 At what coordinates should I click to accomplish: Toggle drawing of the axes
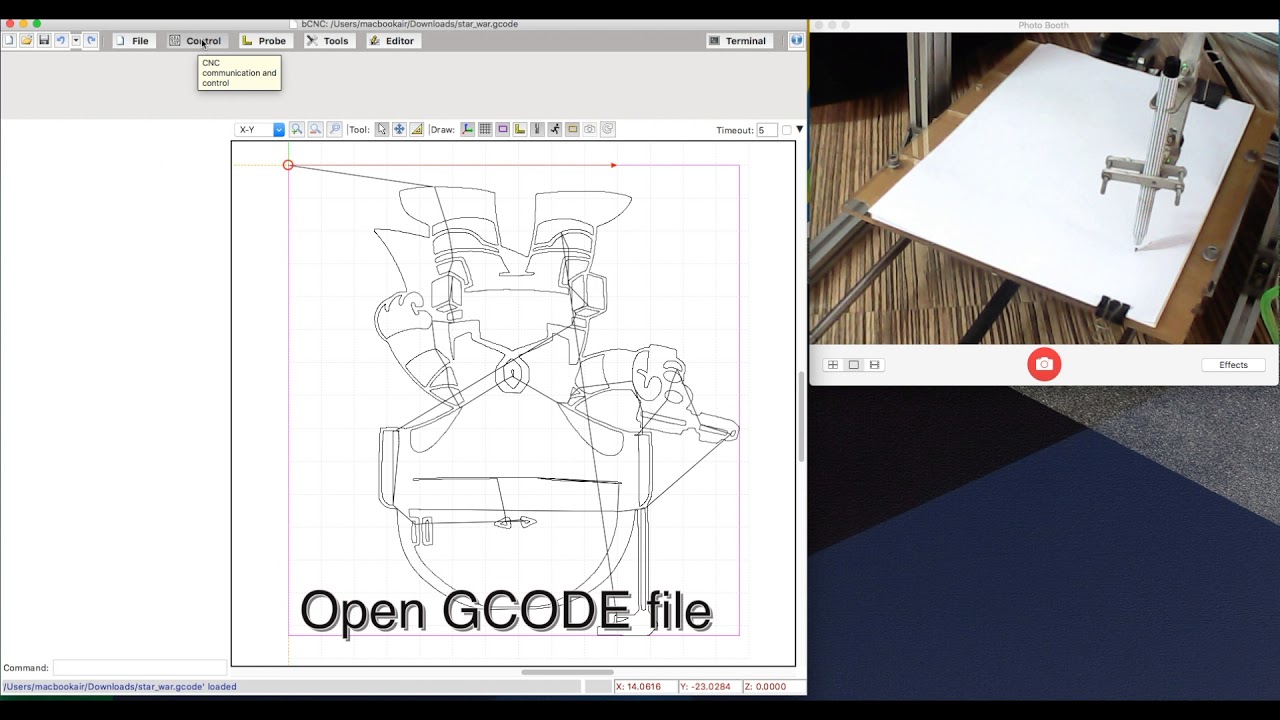click(x=467, y=129)
